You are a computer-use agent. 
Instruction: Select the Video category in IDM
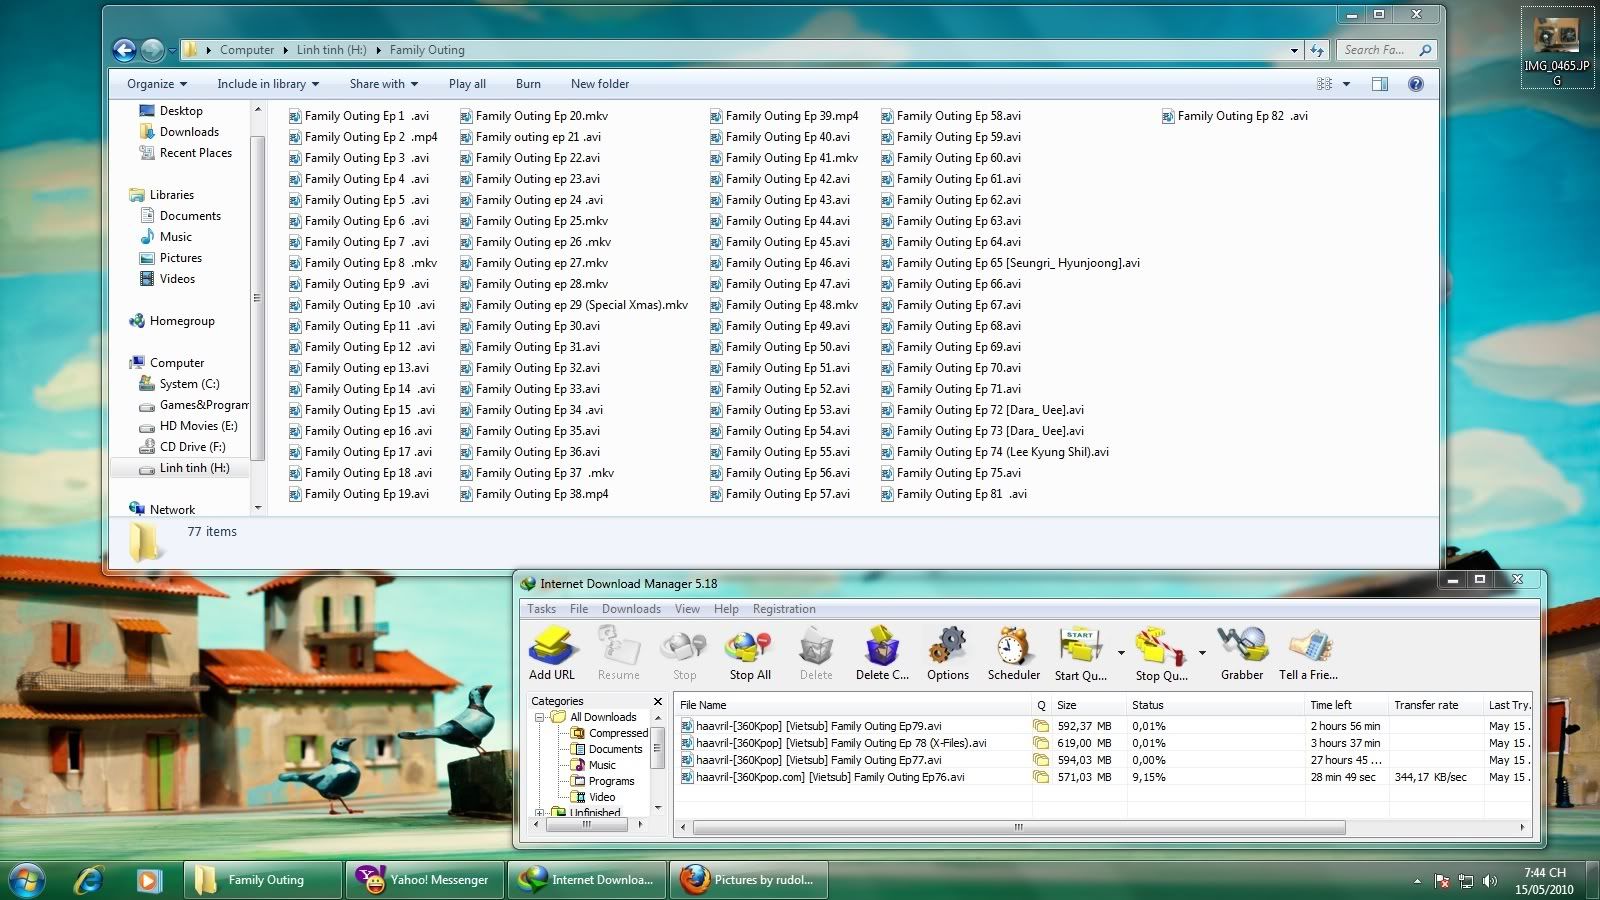pos(602,797)
